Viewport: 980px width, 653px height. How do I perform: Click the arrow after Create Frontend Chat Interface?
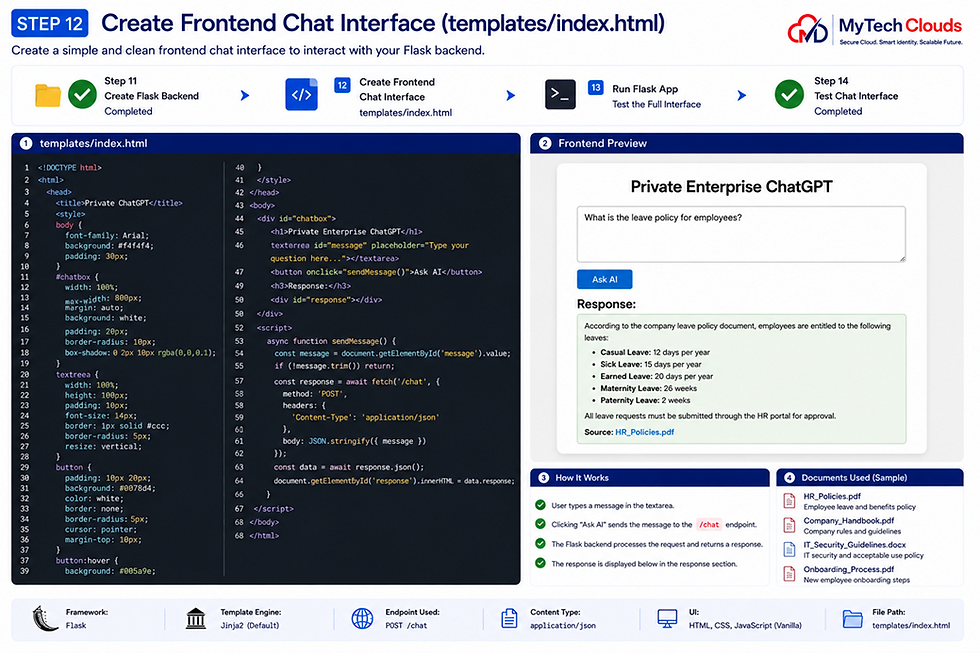[511, 95]
